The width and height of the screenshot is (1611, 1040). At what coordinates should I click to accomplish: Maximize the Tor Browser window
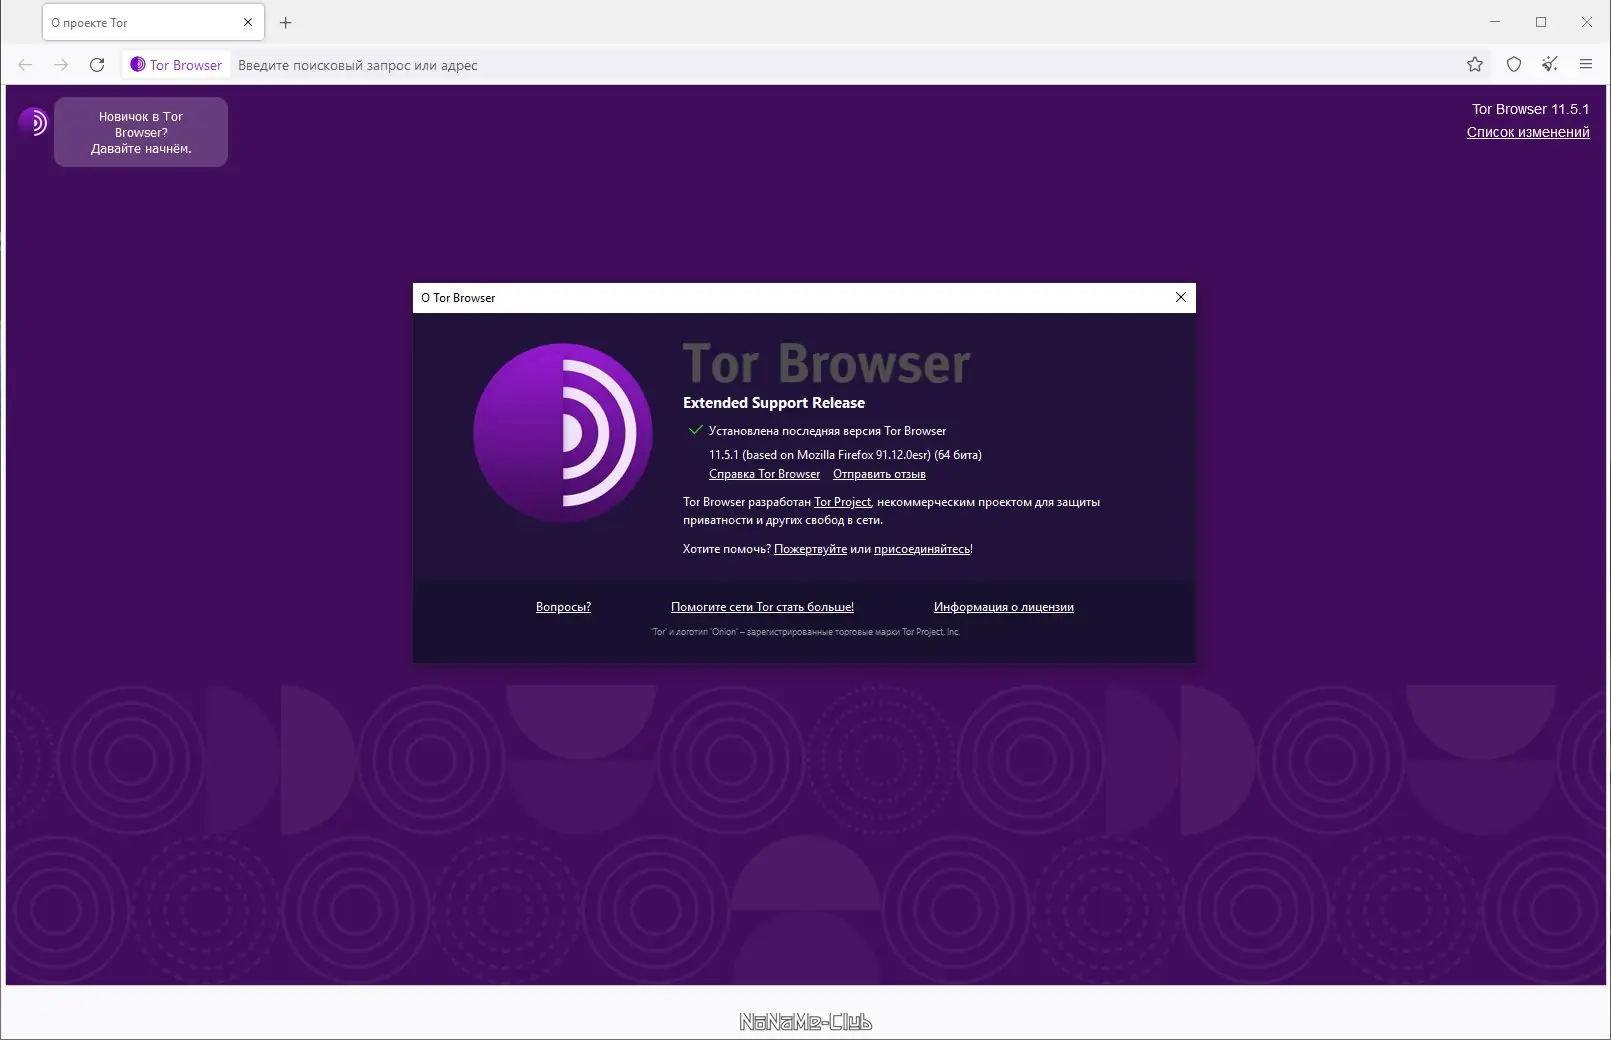tap(1541, 22)
